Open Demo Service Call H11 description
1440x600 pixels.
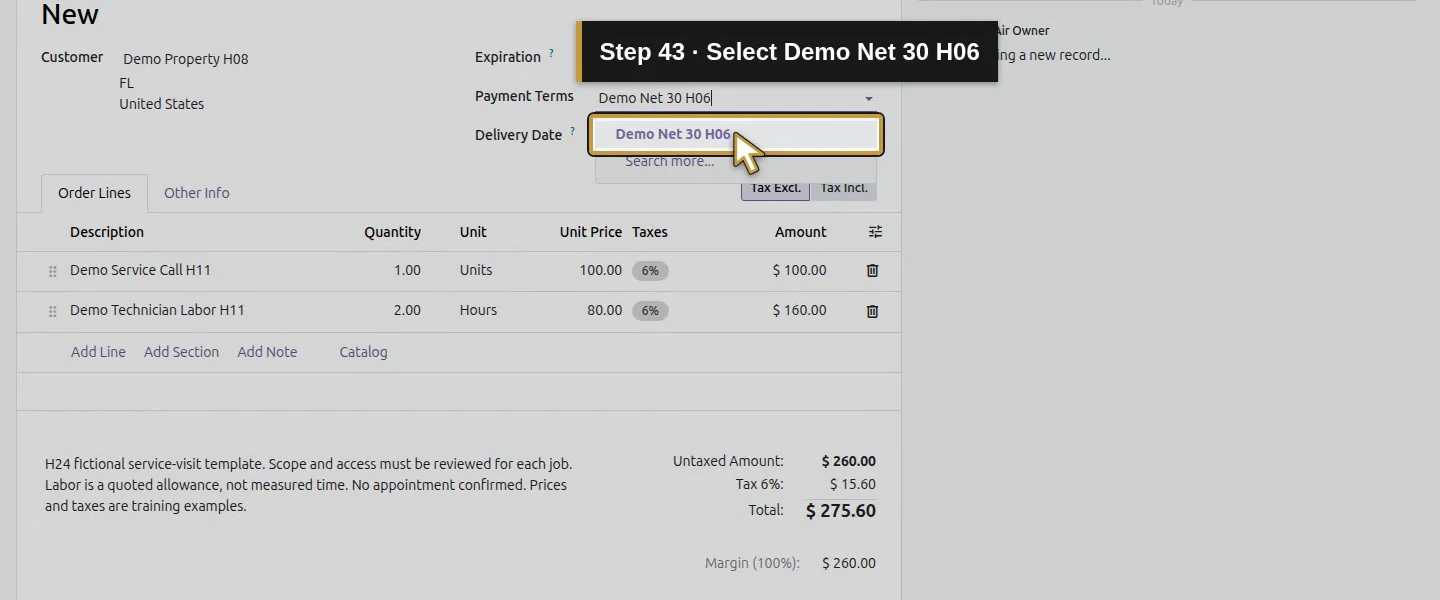click(140, 270)
